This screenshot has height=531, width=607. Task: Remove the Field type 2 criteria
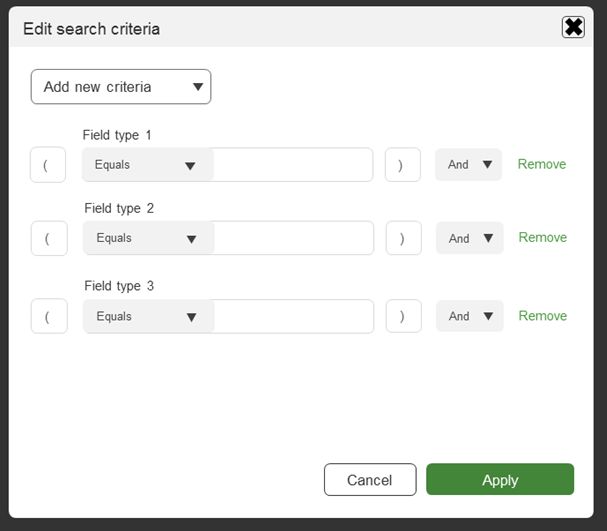click(x=543, y=237)
